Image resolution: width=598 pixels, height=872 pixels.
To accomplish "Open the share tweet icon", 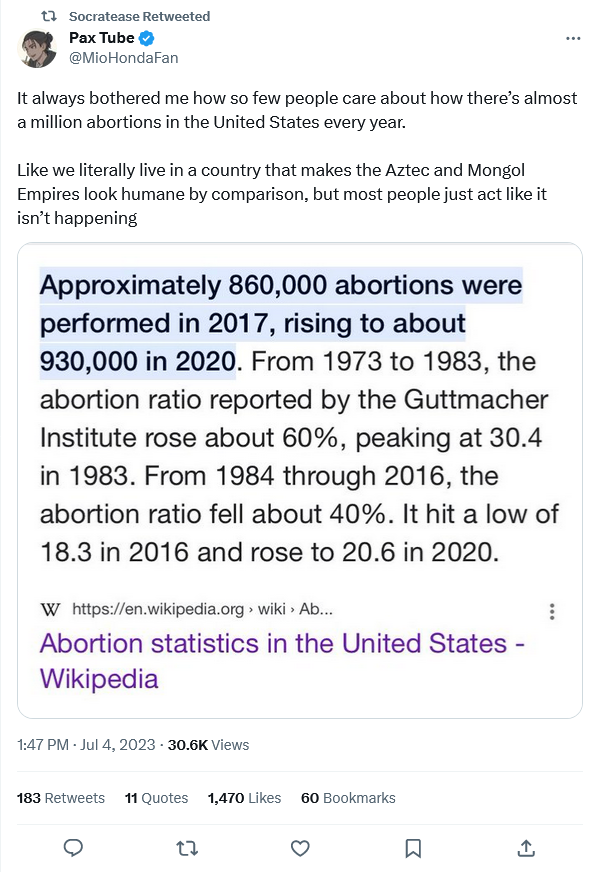I will (x=526, y=848).
